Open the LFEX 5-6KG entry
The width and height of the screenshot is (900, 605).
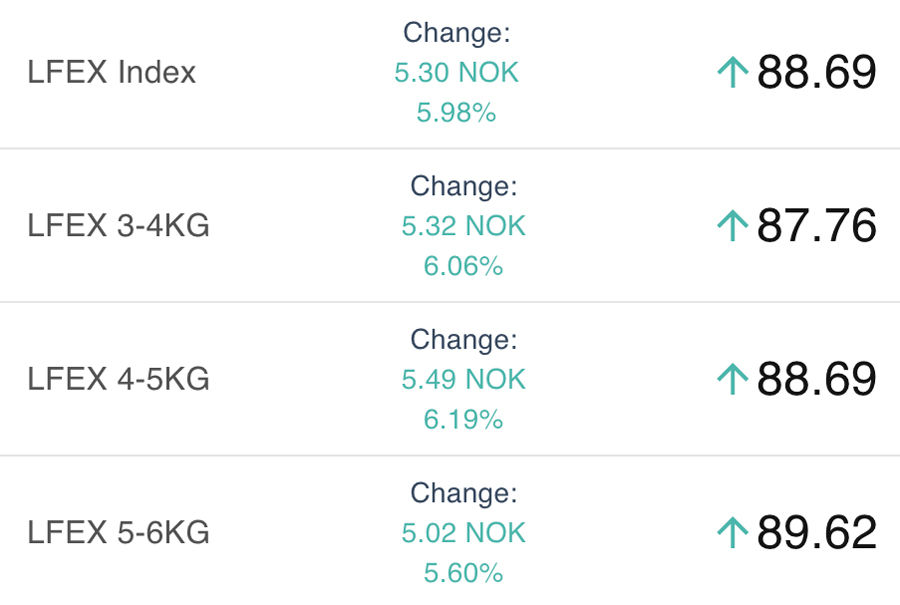tap(118, 533)
